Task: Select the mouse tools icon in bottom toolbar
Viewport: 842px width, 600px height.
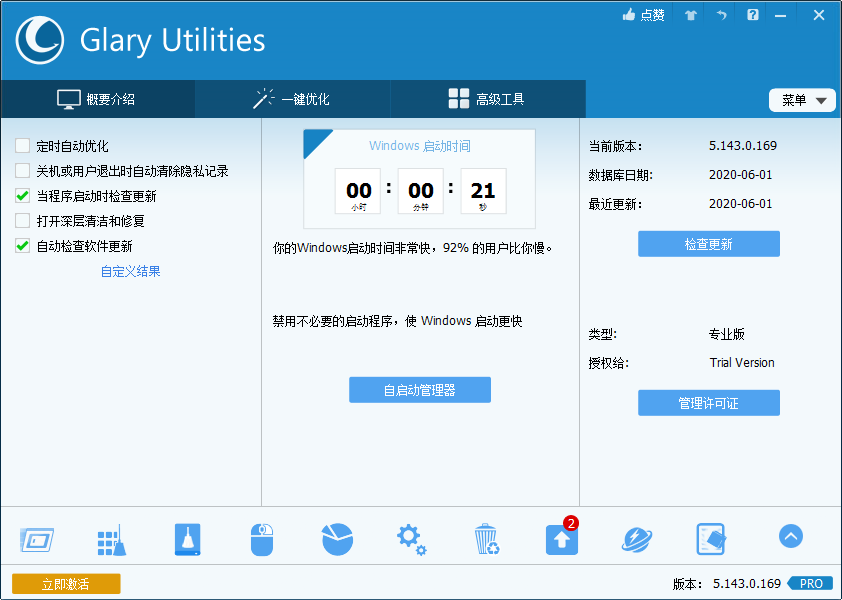Action: coord(261,538)
